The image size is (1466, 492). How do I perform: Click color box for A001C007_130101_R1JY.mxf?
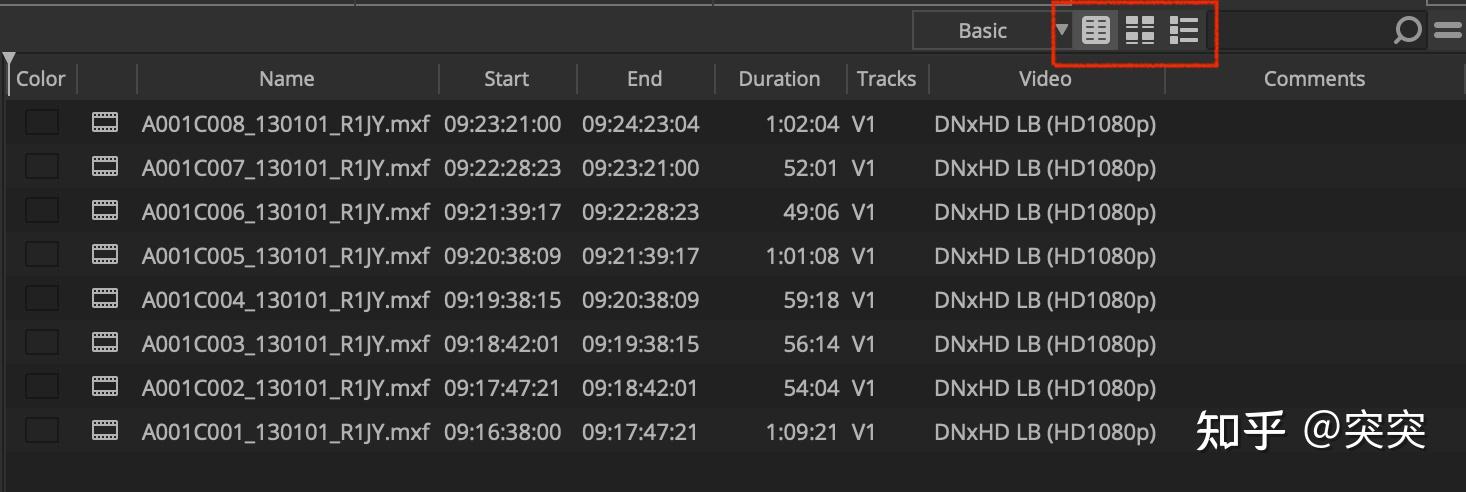coord(42,168)
